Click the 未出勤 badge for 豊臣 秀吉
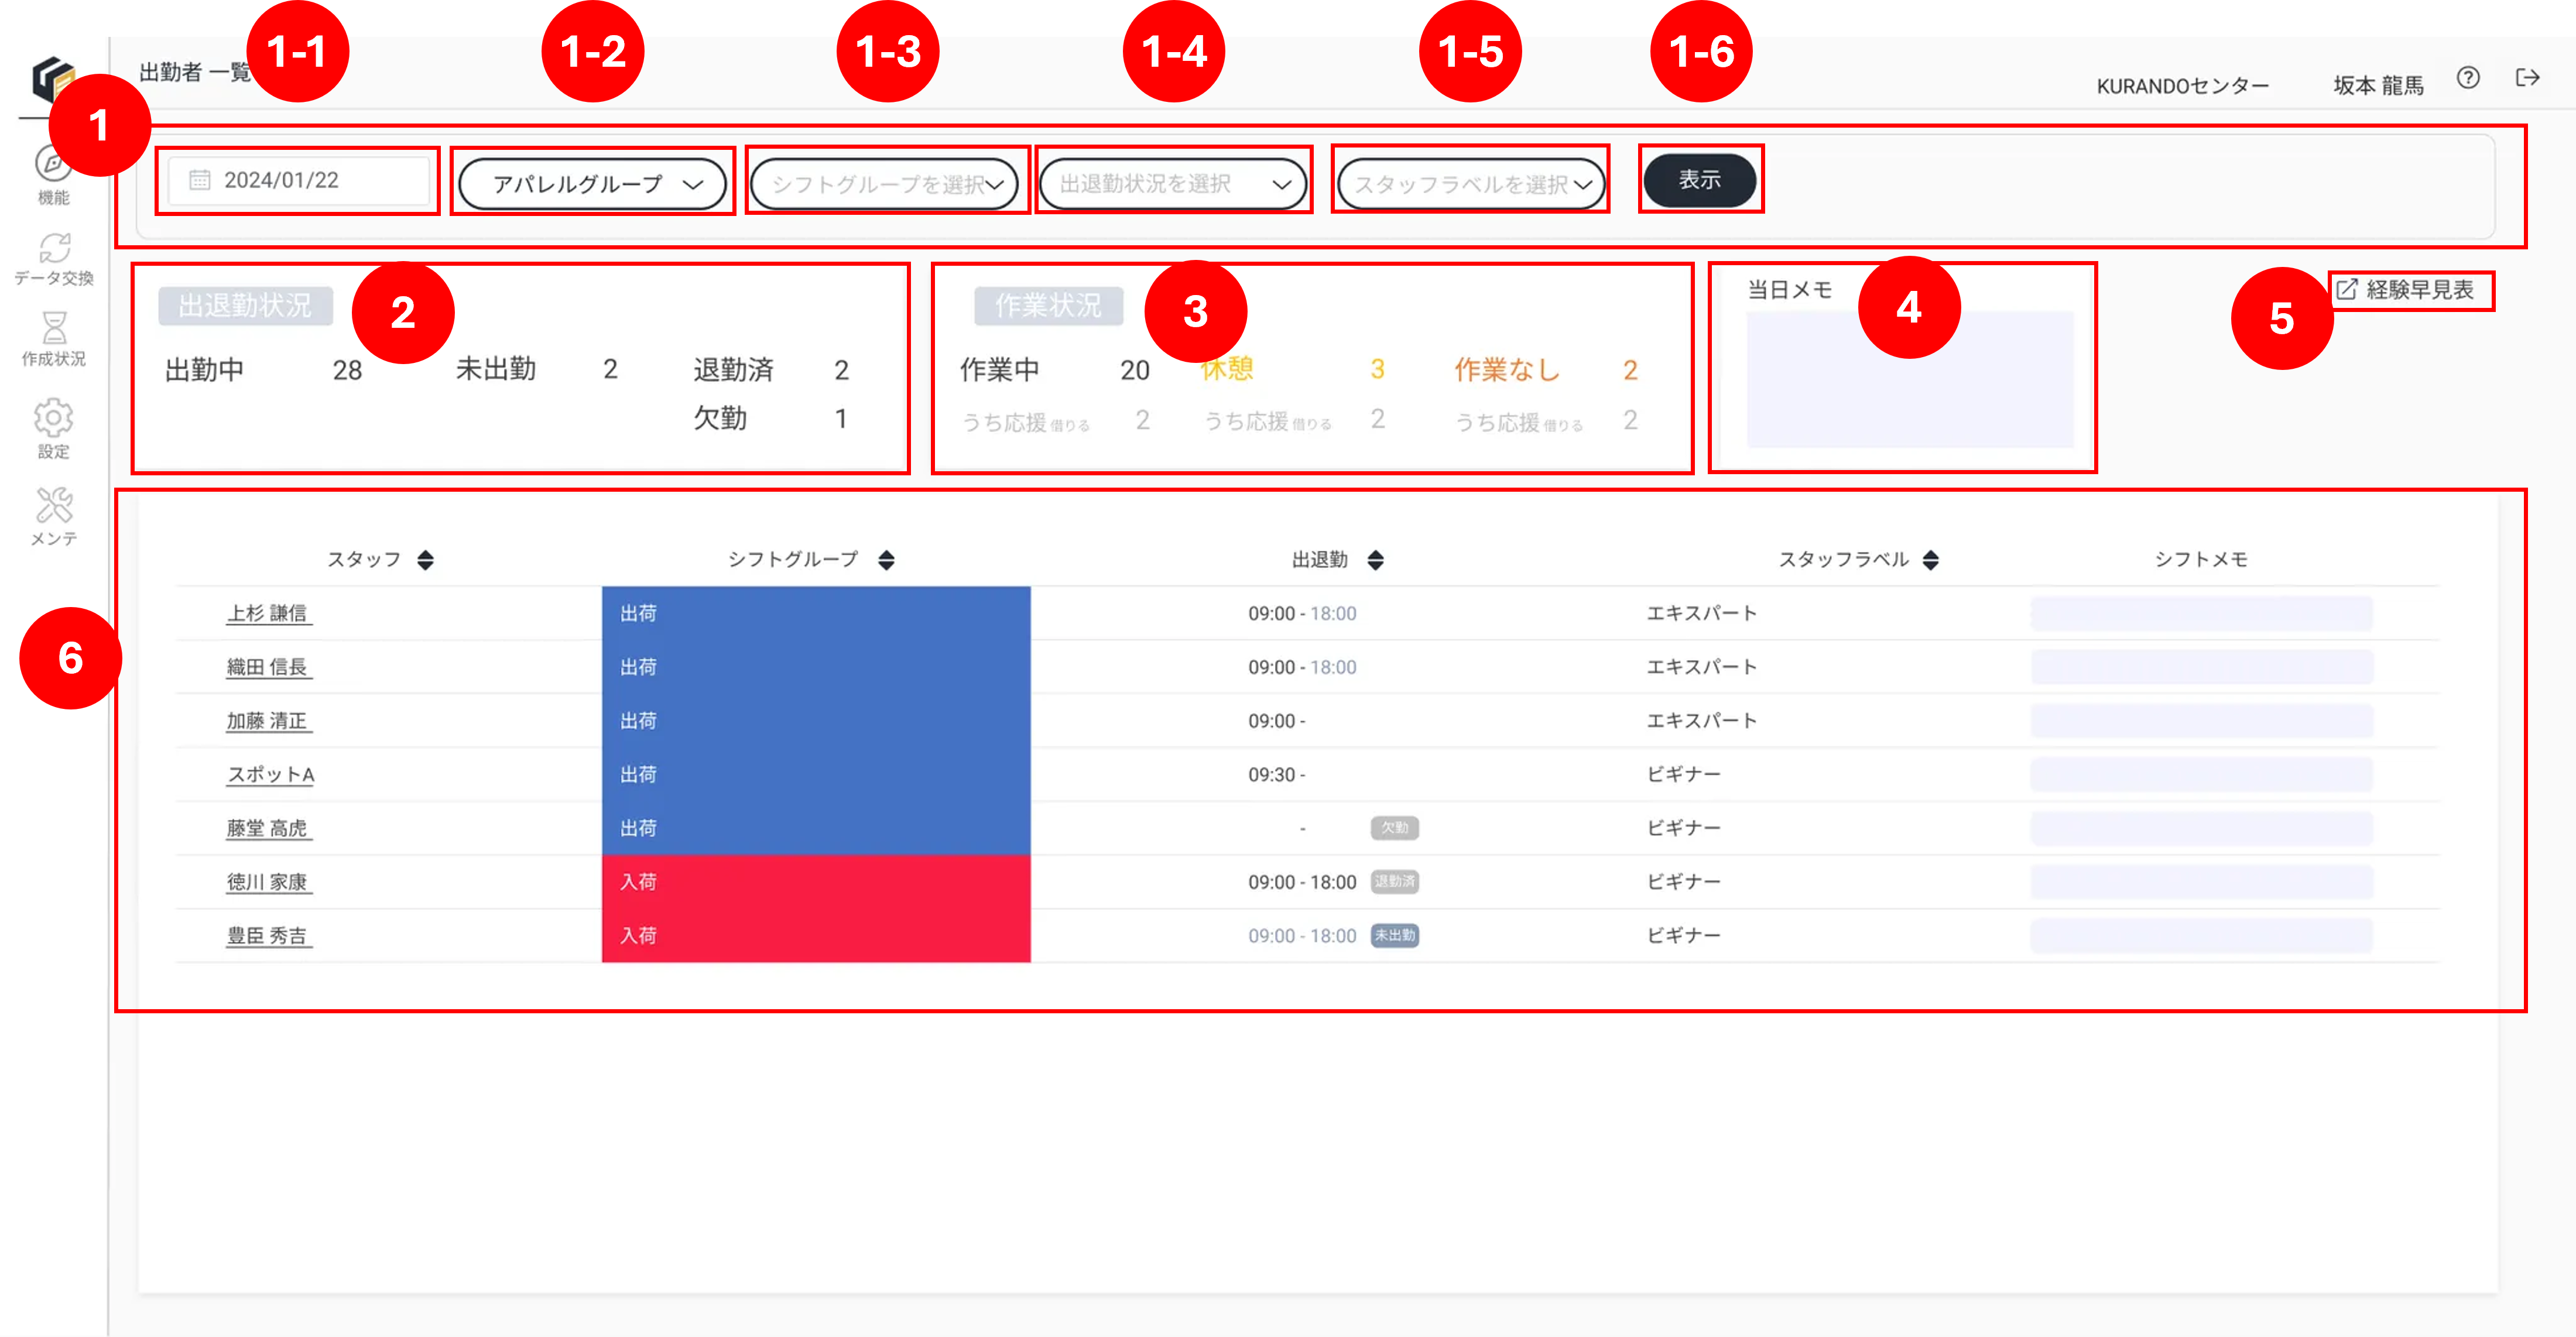The width and height of the screenshot is (2576, 1337). 1394,936
